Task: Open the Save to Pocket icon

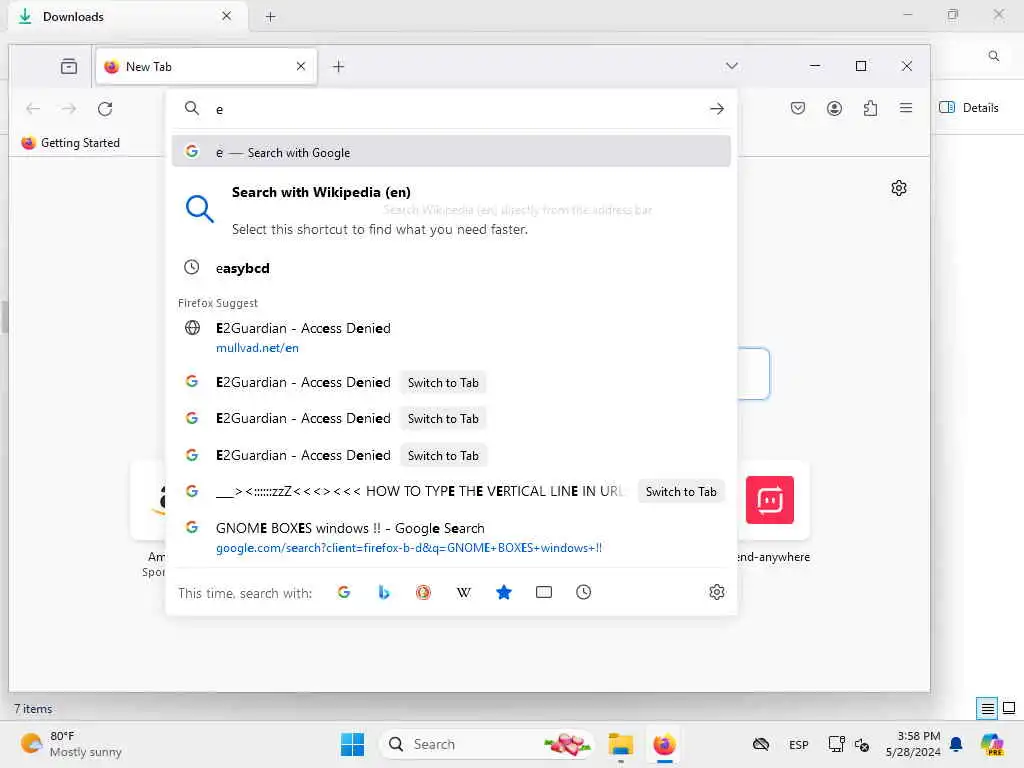Action: (x=797, y=108)
